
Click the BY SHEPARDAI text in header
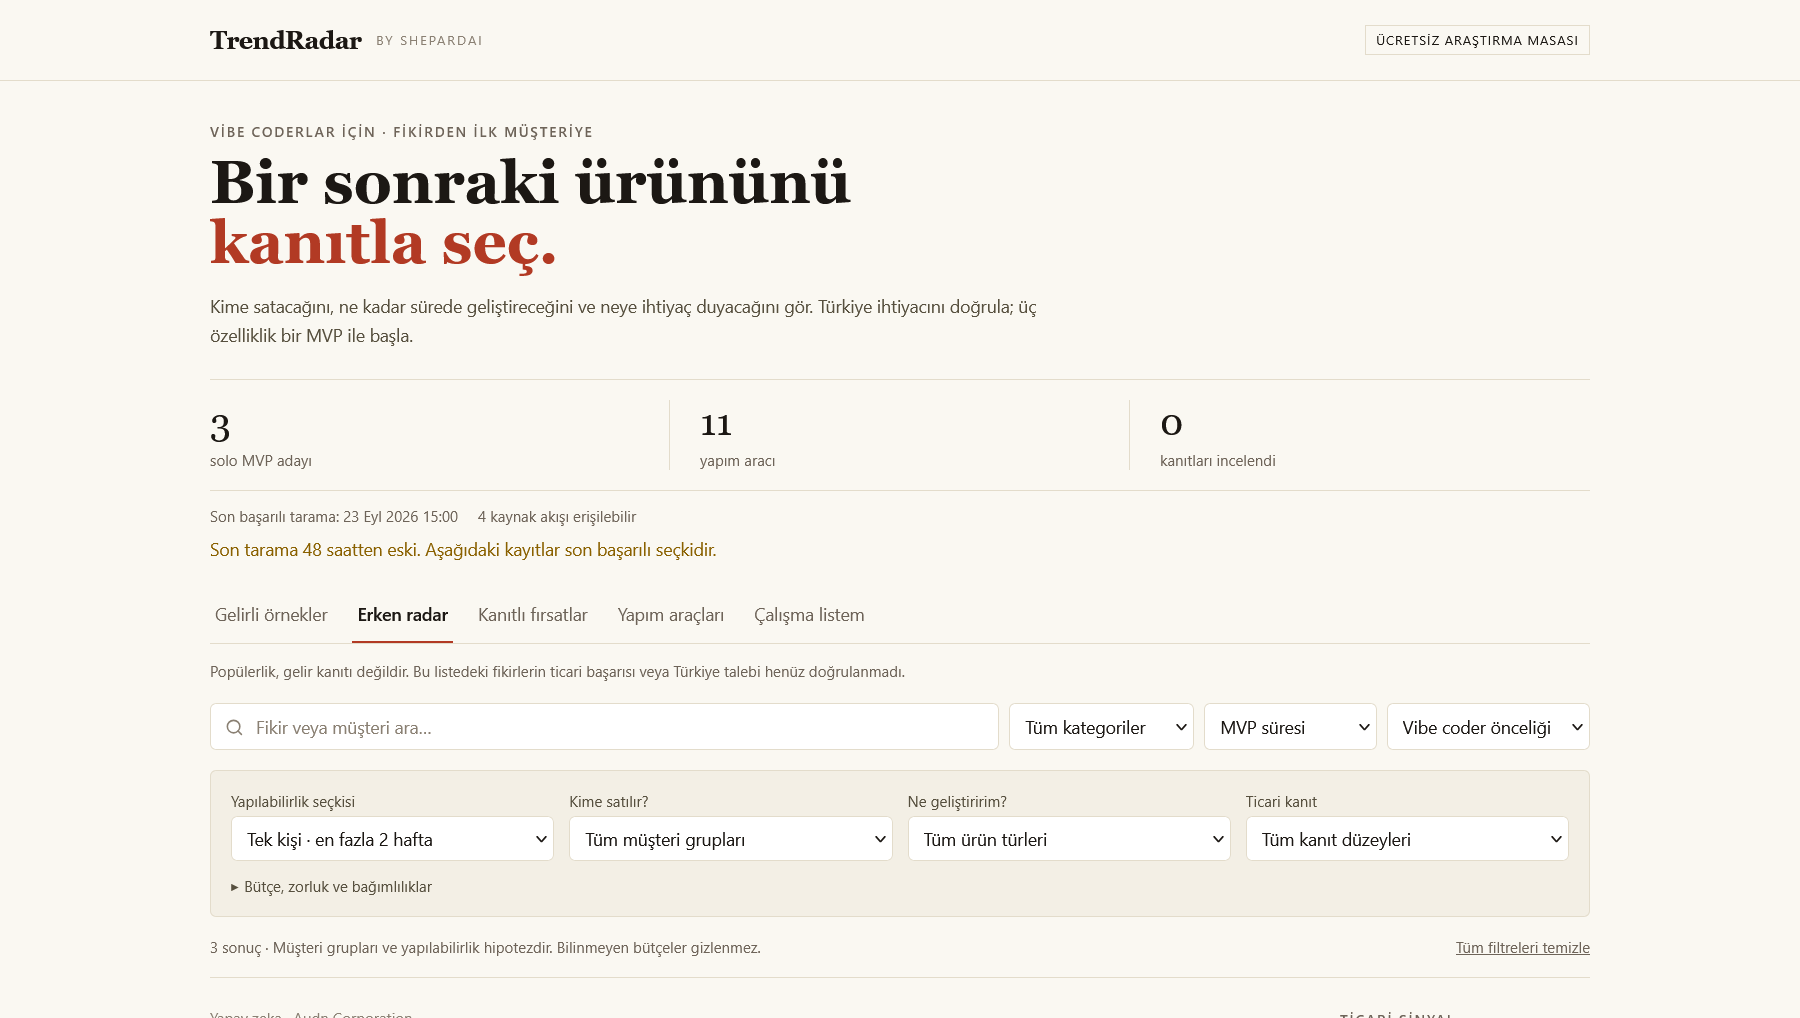point(429,41)
